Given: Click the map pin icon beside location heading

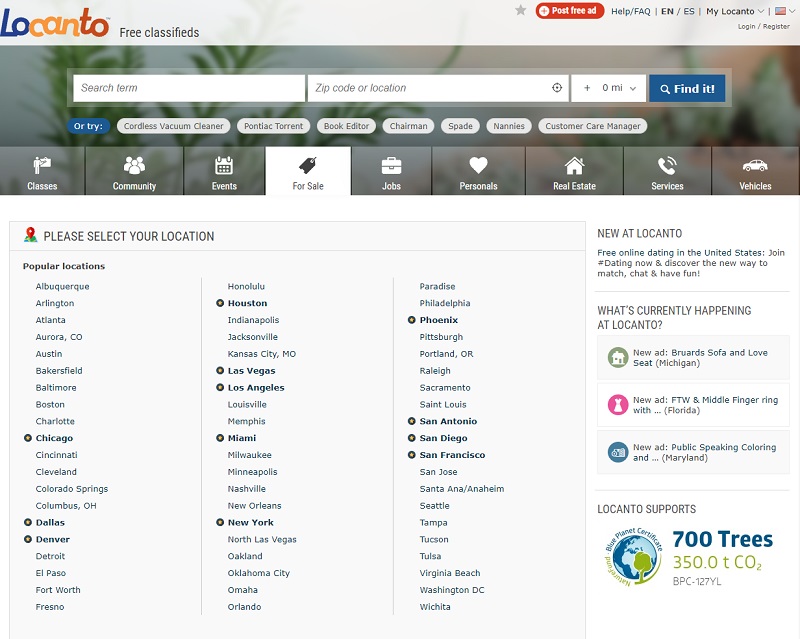Looking at the screenshot, I should click(x=31, y=235).
